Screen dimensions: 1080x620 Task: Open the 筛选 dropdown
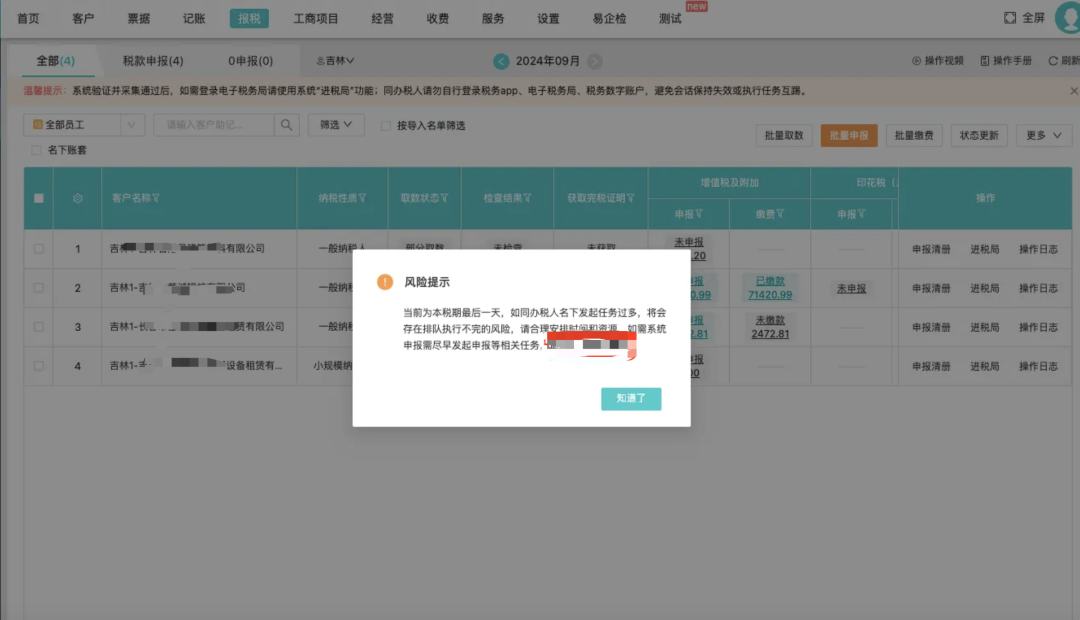pyautogui.click(x=336, y=125)
